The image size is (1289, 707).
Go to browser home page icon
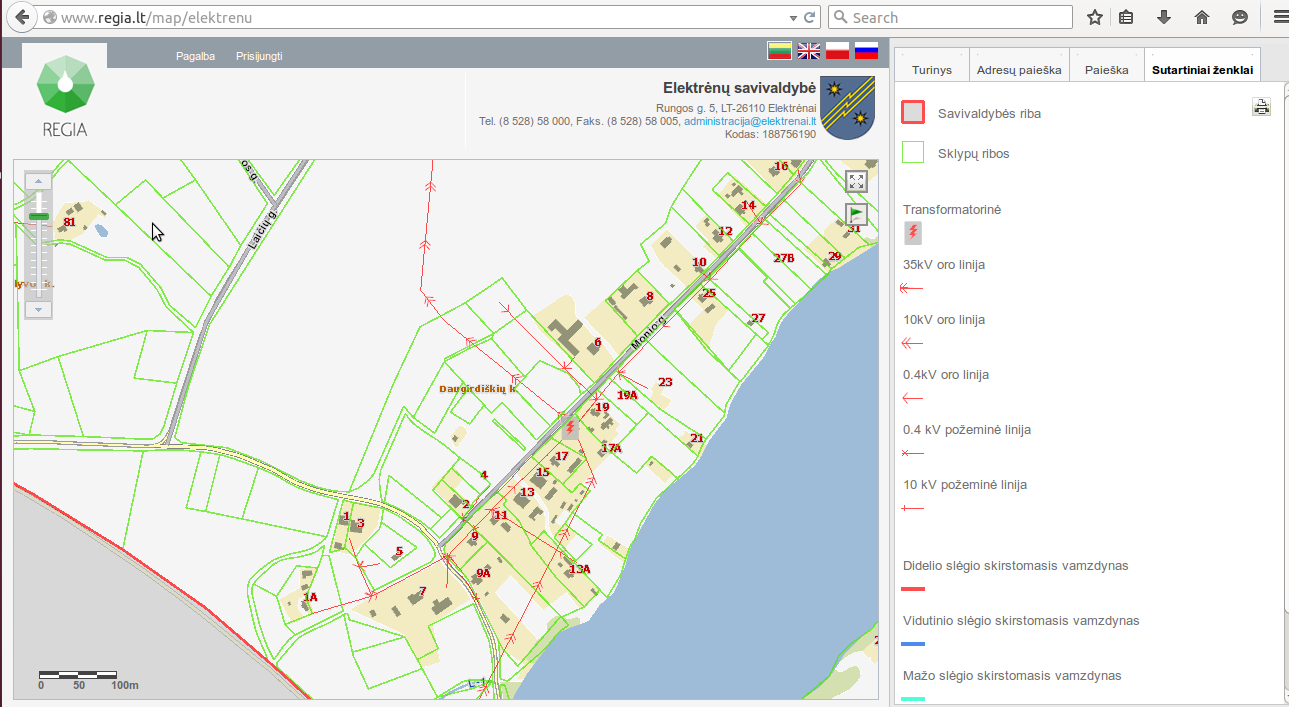tap(1202, 17)
